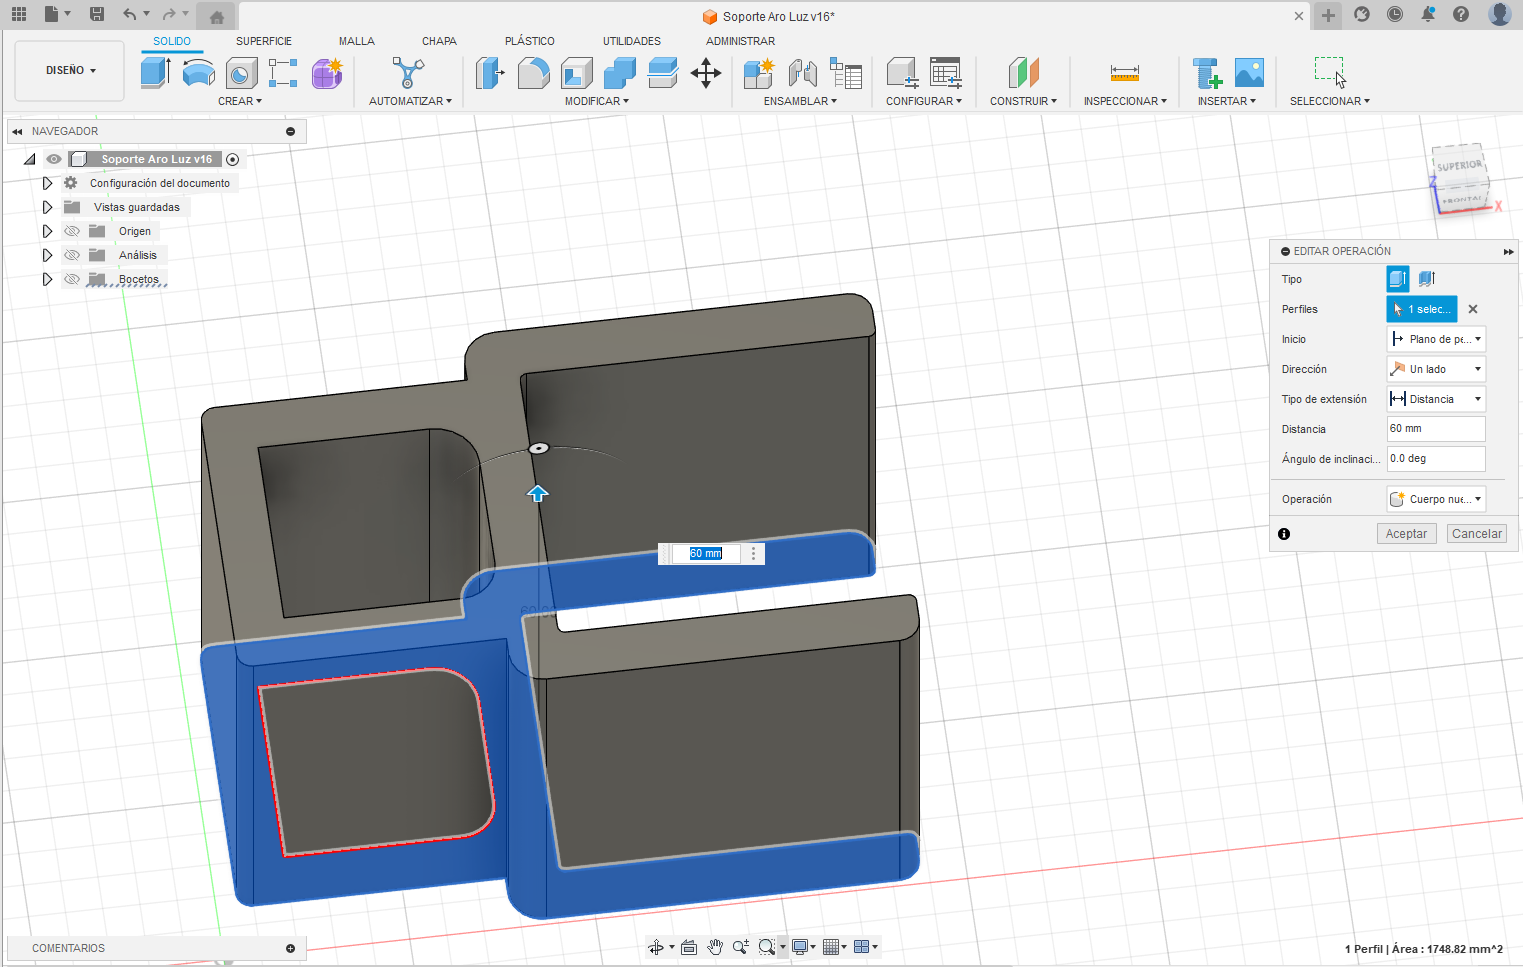The height and width of the screenshot is (967, 1523).
Task: Click the blue extrude distance arrow manipulator
Action: (x=538, y=493)
